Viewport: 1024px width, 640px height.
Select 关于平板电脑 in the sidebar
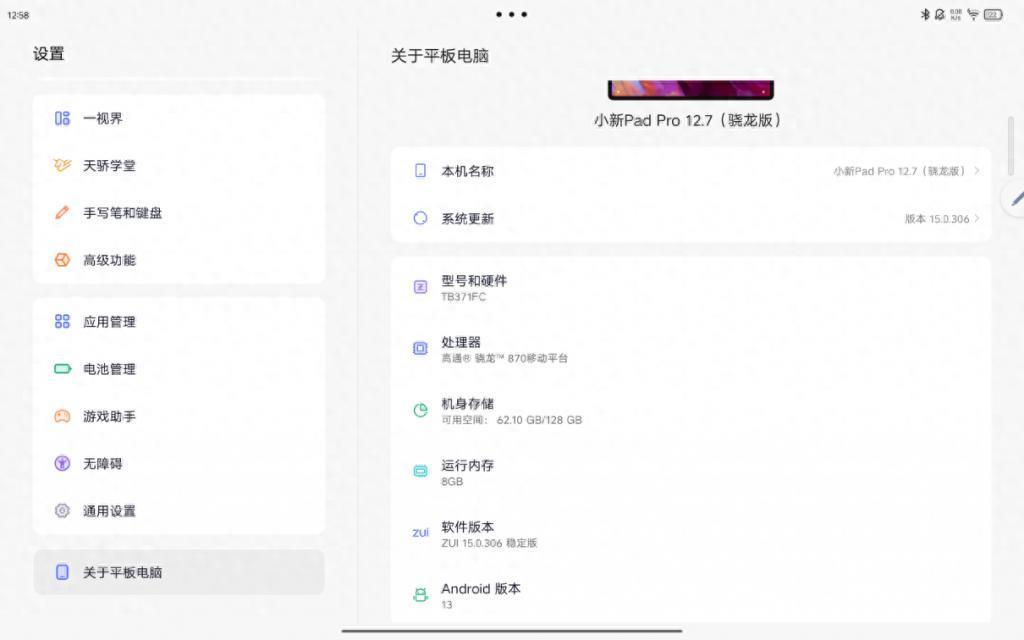pos(179,572)
